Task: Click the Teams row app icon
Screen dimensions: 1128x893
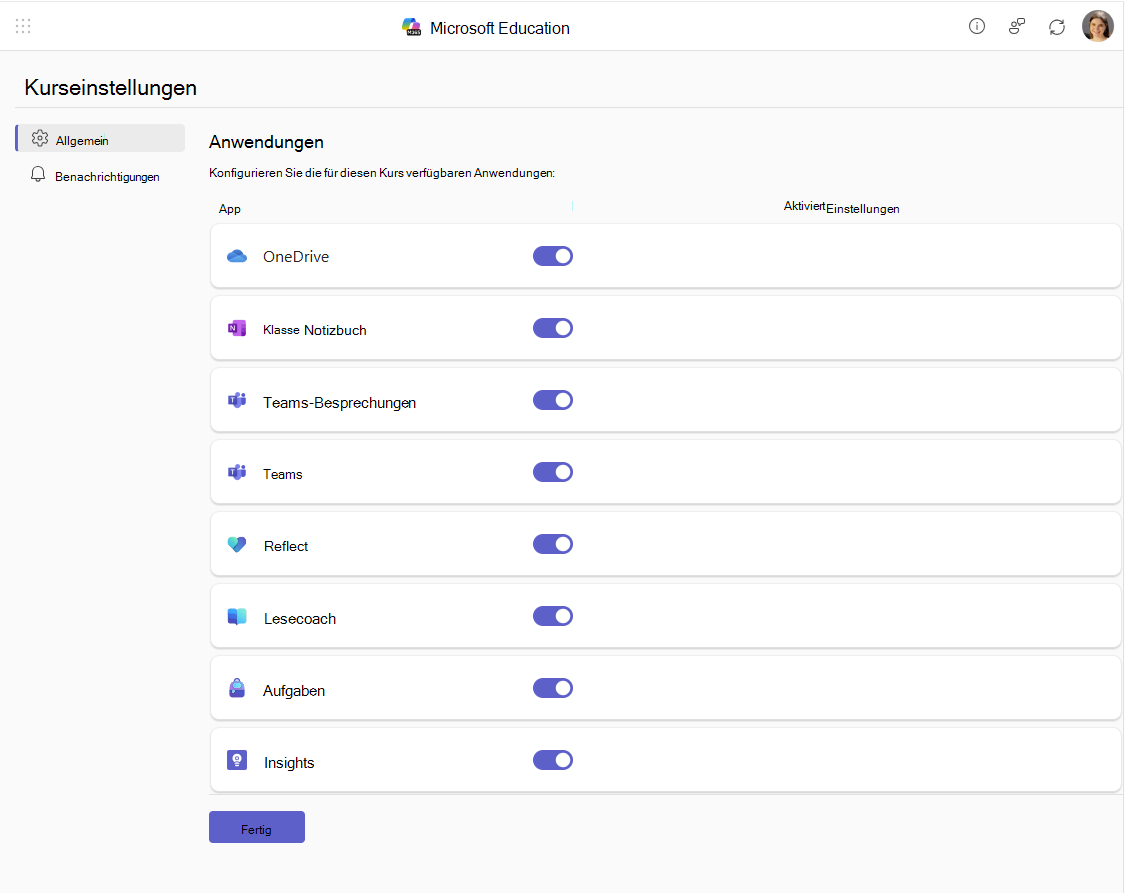Action: 237,472
